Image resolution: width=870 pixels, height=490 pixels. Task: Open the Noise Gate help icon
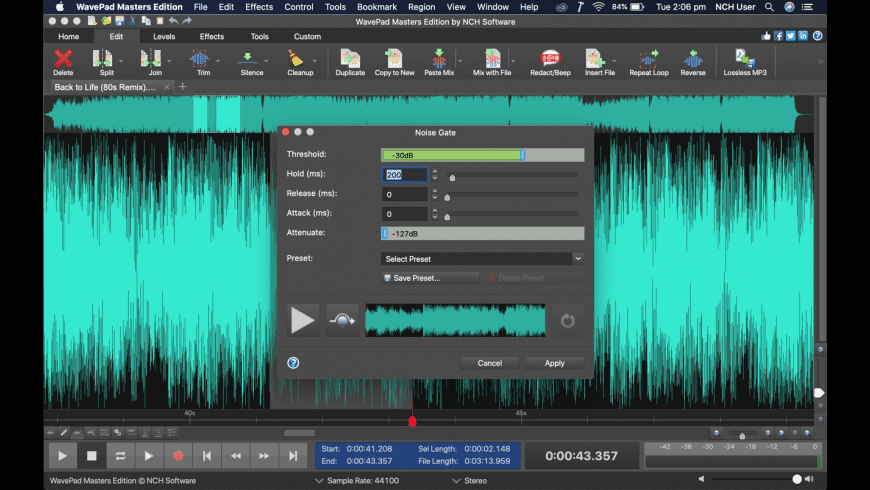[293, 363]
